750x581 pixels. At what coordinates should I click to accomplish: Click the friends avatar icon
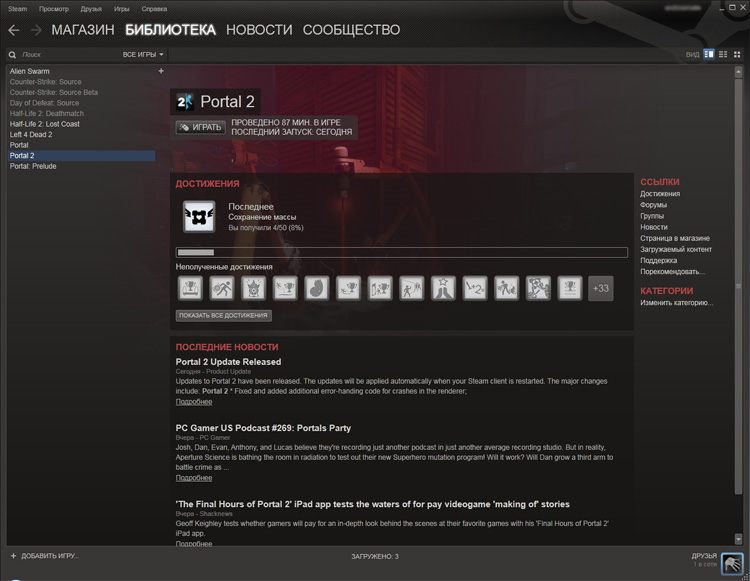pyautogui.click(x=732, y=564)
